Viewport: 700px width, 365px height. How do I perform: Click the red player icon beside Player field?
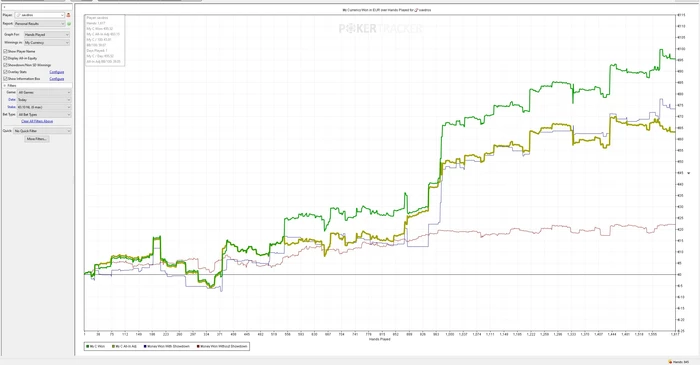(x=68, y=15)
